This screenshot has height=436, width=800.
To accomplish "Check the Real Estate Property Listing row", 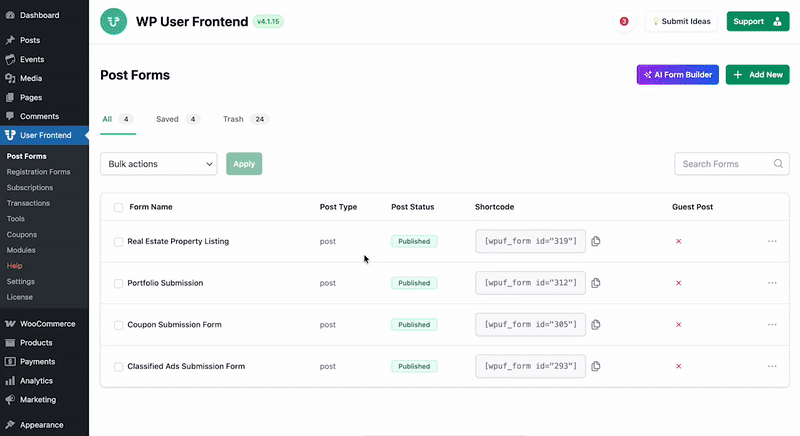I will (x=118, y=242).
